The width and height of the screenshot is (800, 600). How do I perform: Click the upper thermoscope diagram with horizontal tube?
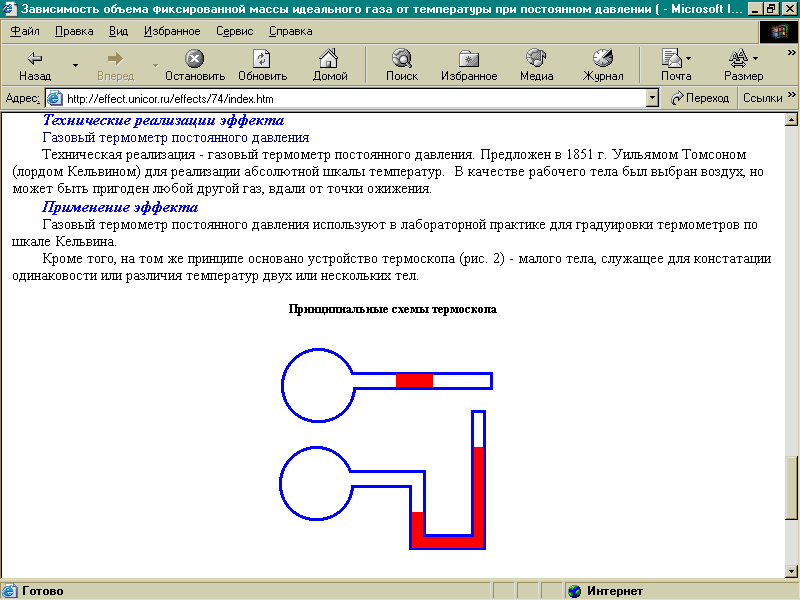(387, 385)
